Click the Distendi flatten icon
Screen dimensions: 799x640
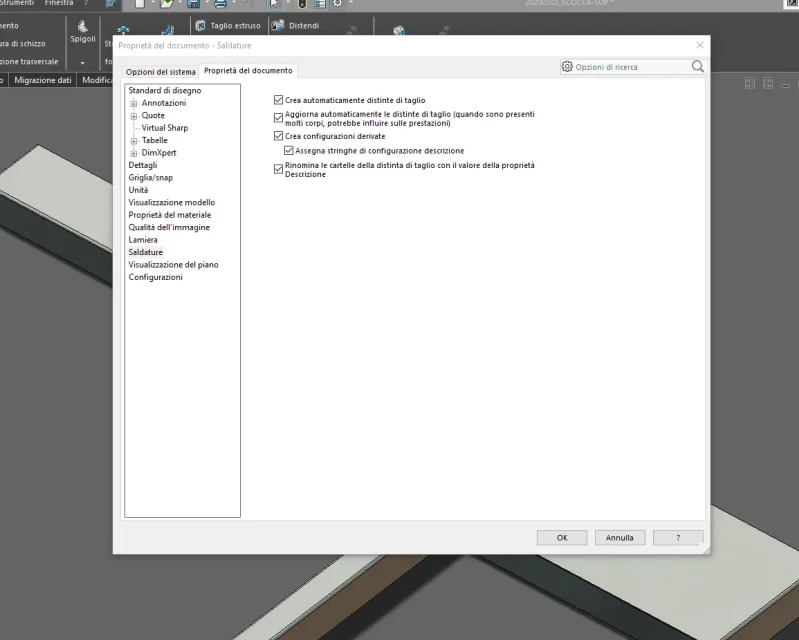click(278, 25)
